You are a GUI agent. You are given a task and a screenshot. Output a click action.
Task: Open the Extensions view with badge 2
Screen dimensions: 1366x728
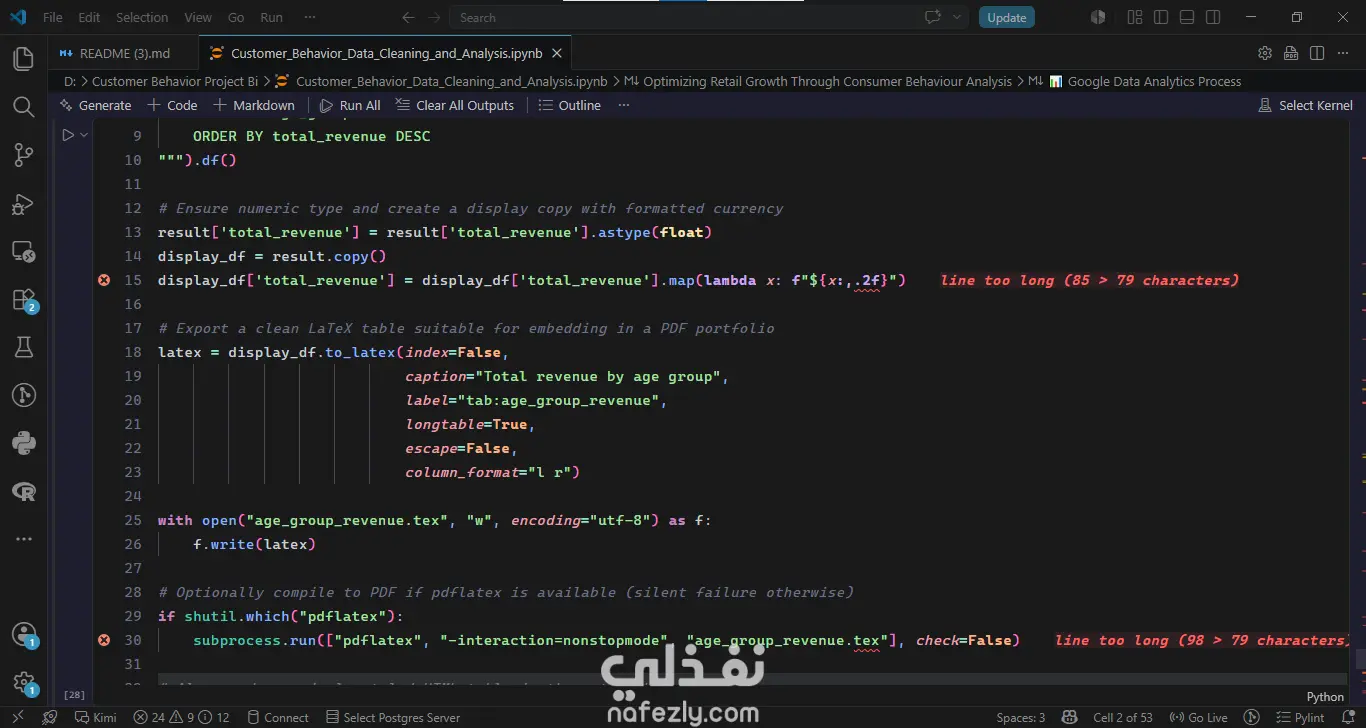point(23,299)
